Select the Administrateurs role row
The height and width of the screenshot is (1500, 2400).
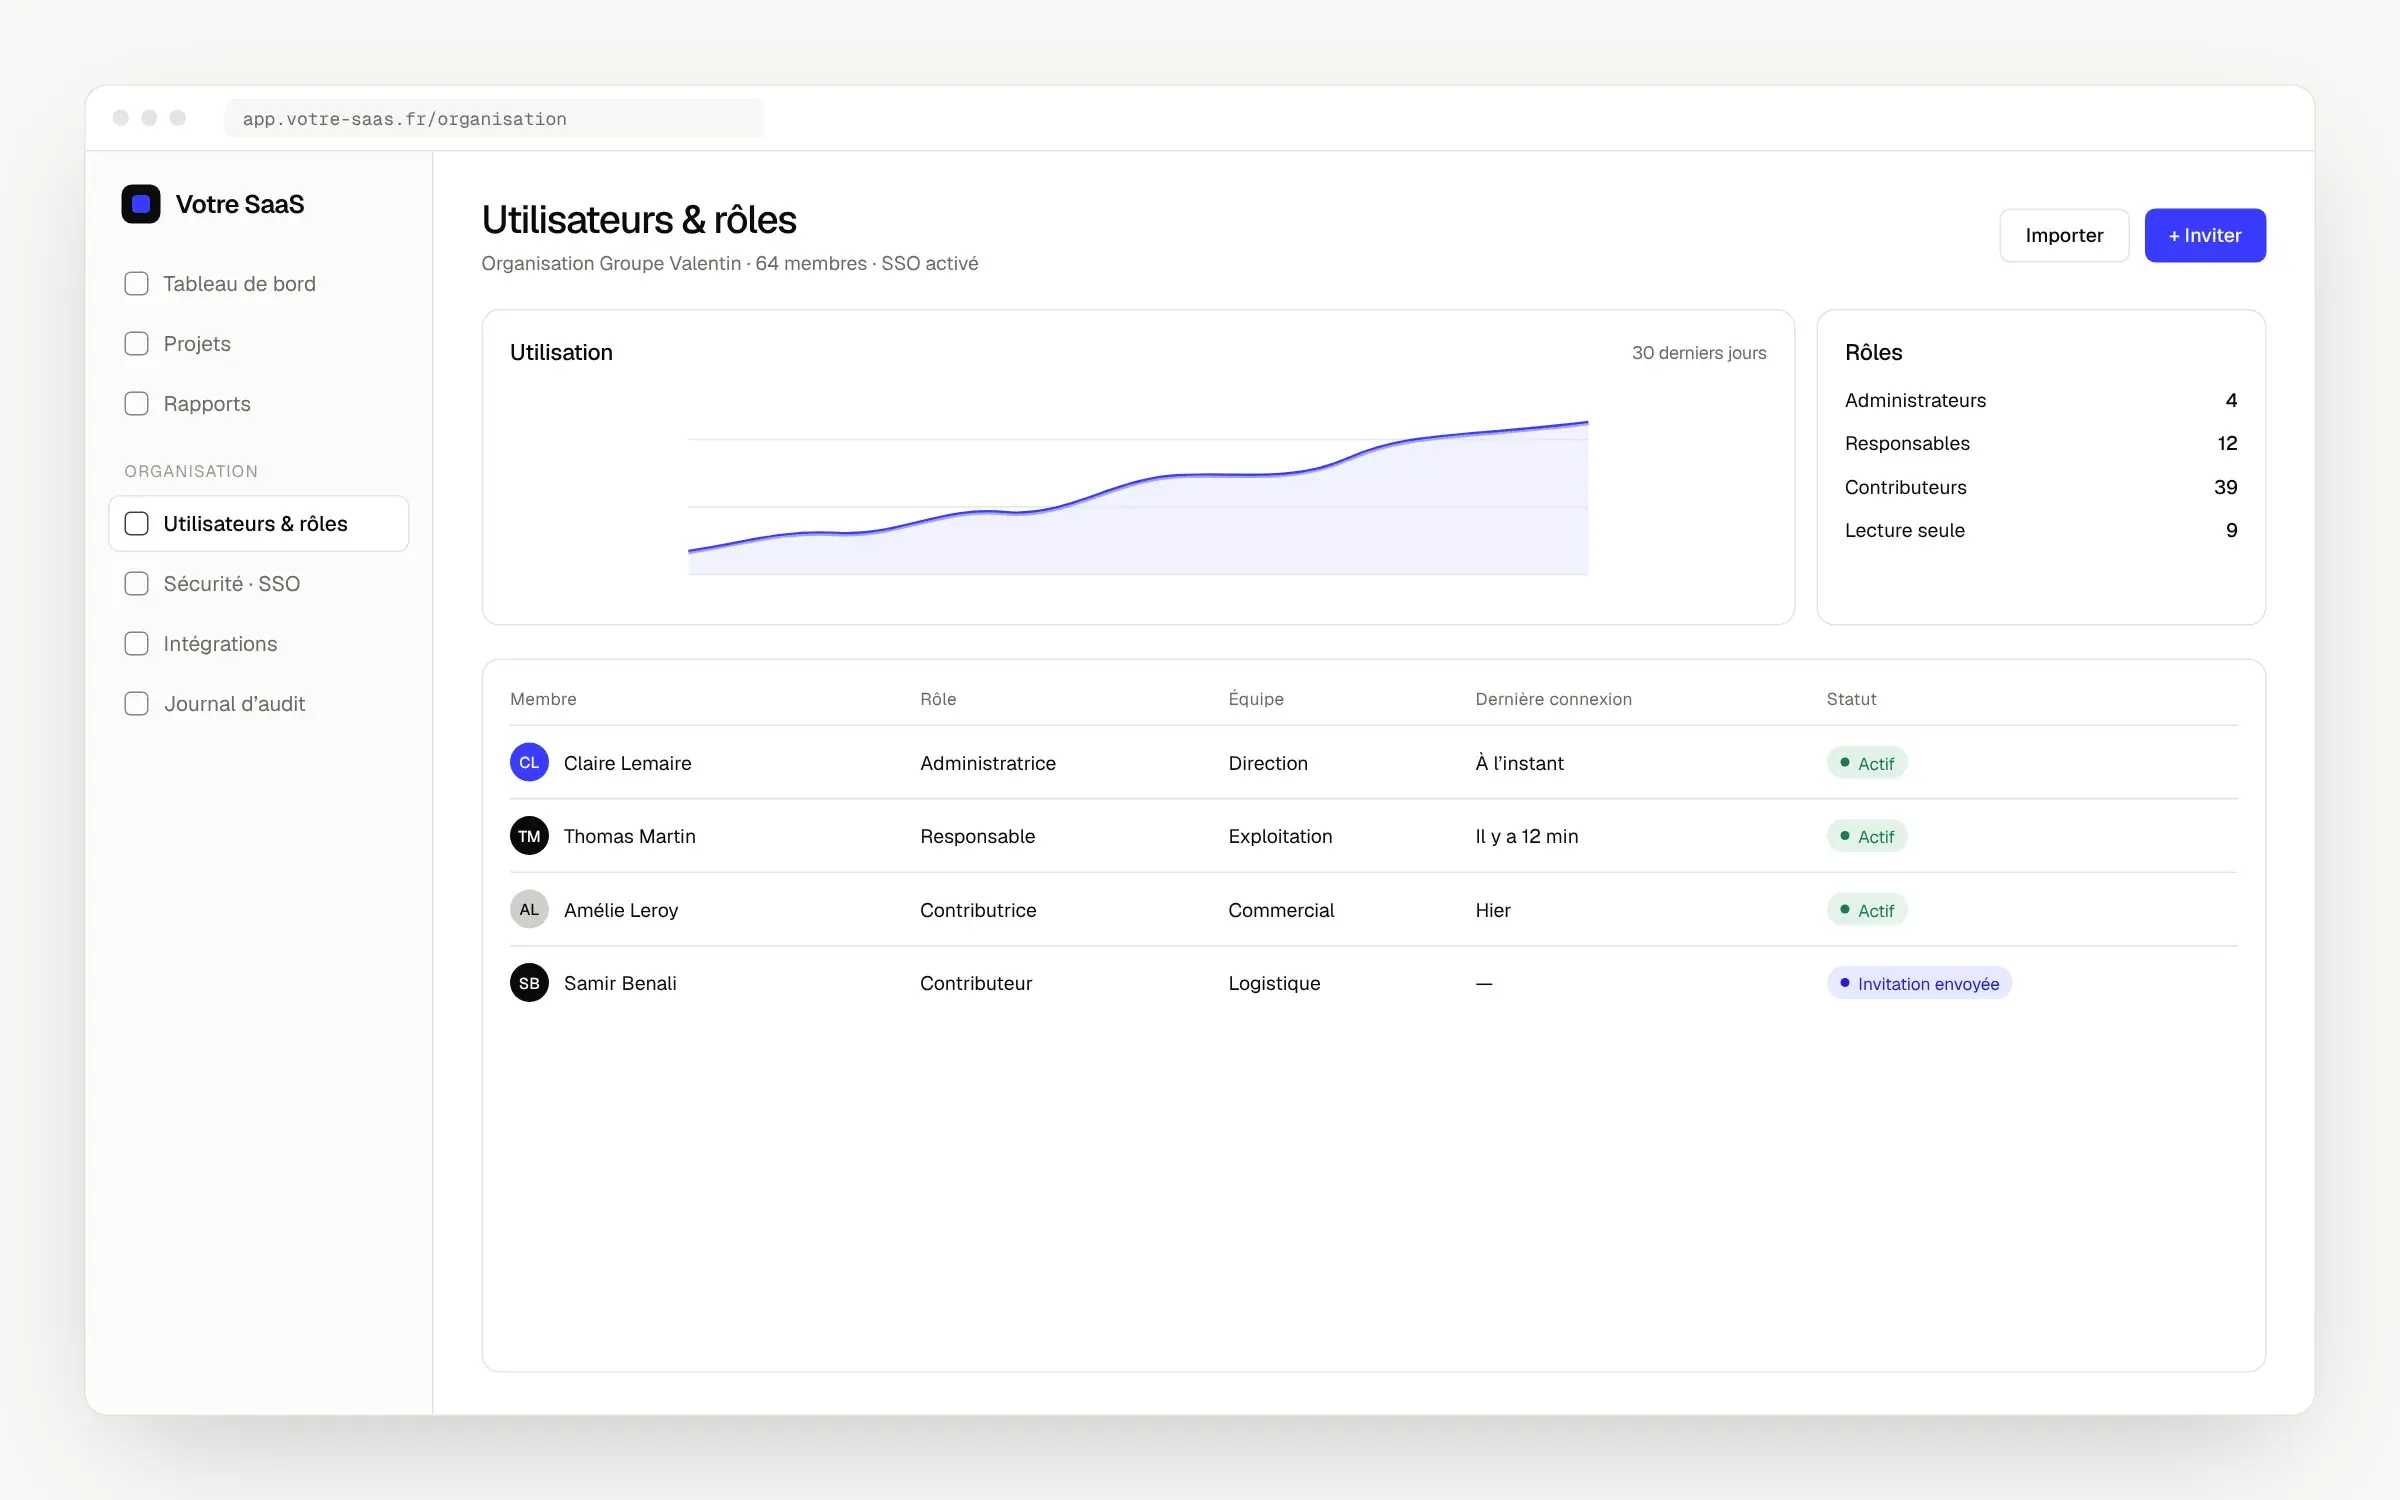pos(2041,400)
